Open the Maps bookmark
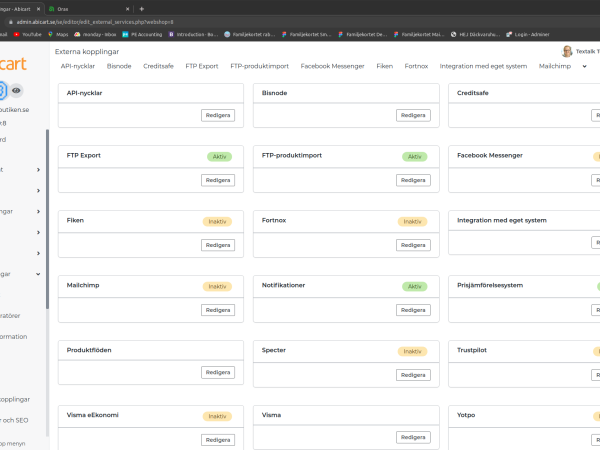600x450 pixels. coord(58,34)
